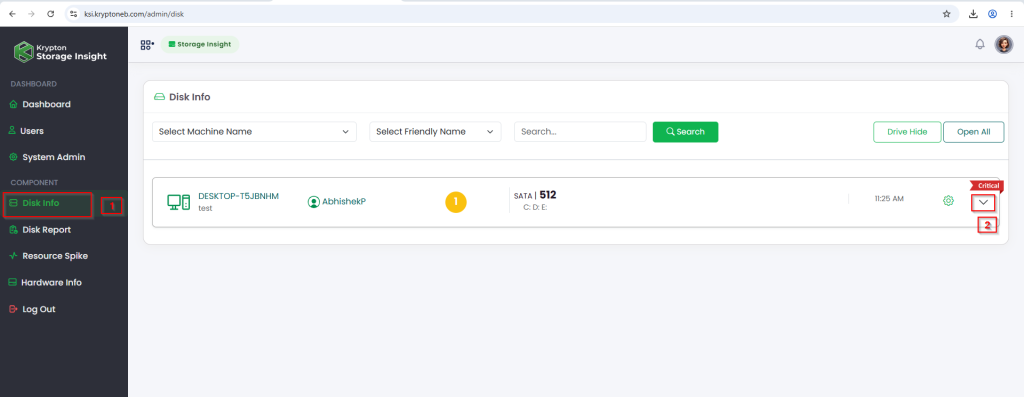Click the red Critical ribbon label
This screenshot has width=1024, height=397.
(x=987, y=185)
